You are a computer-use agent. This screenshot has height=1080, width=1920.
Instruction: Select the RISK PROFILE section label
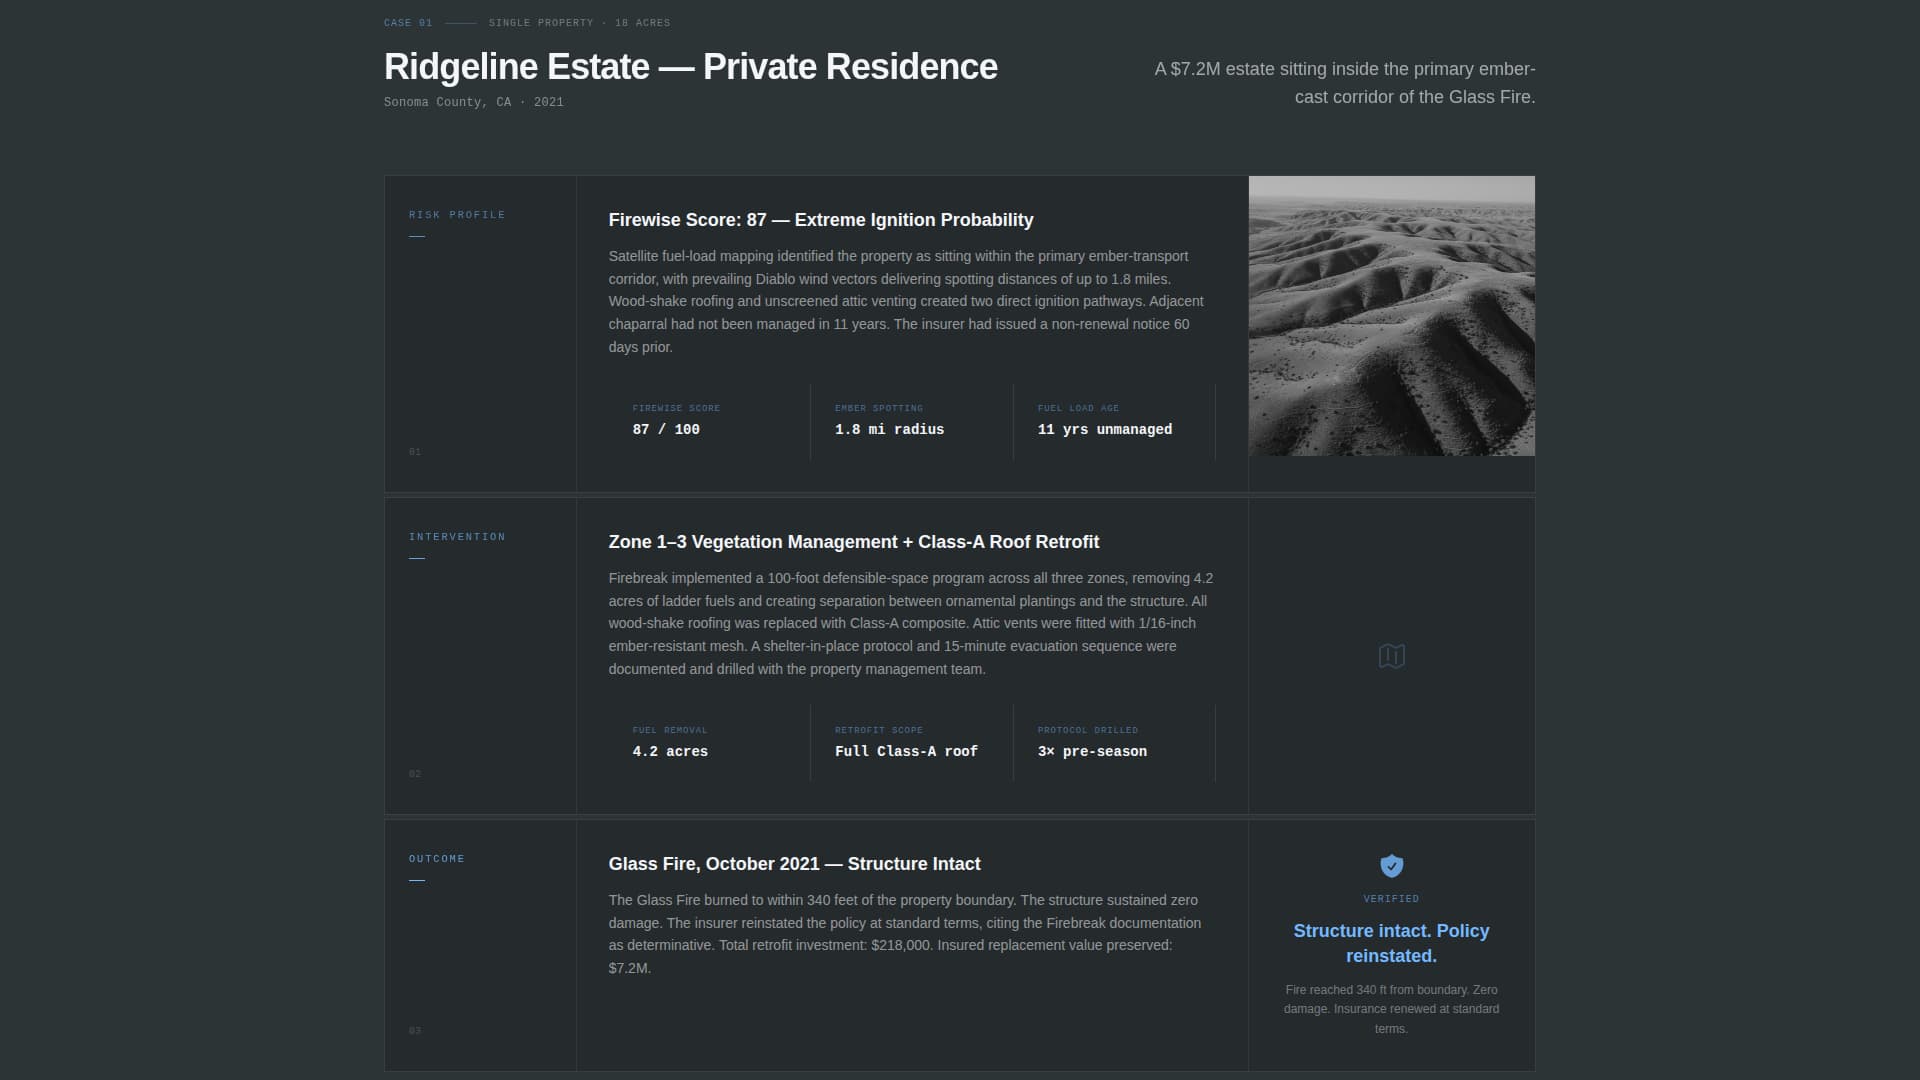click(457, 215)
